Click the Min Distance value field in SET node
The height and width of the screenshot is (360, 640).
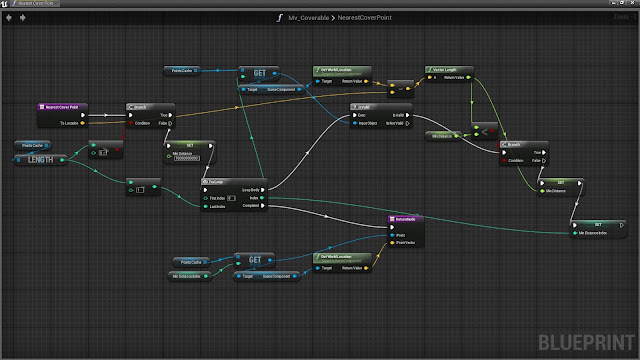pyautogui.click(x=187, y=158)
